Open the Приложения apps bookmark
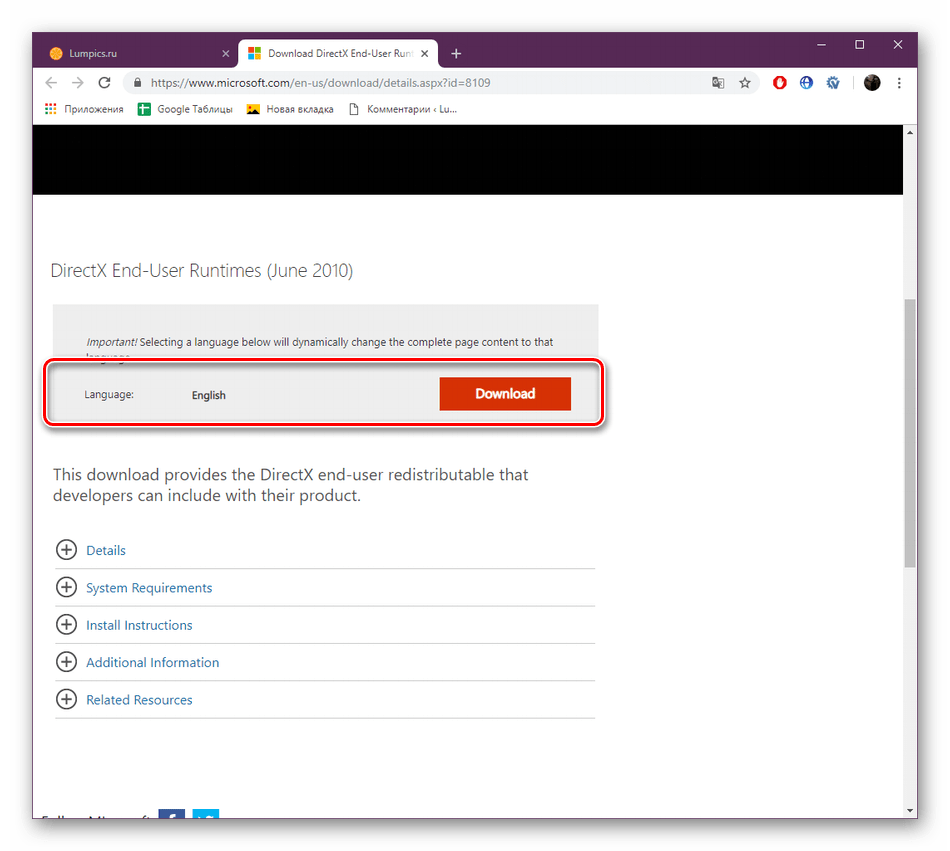Image resolution: width=950 pixels, height=851 pixels. (84, 109)
